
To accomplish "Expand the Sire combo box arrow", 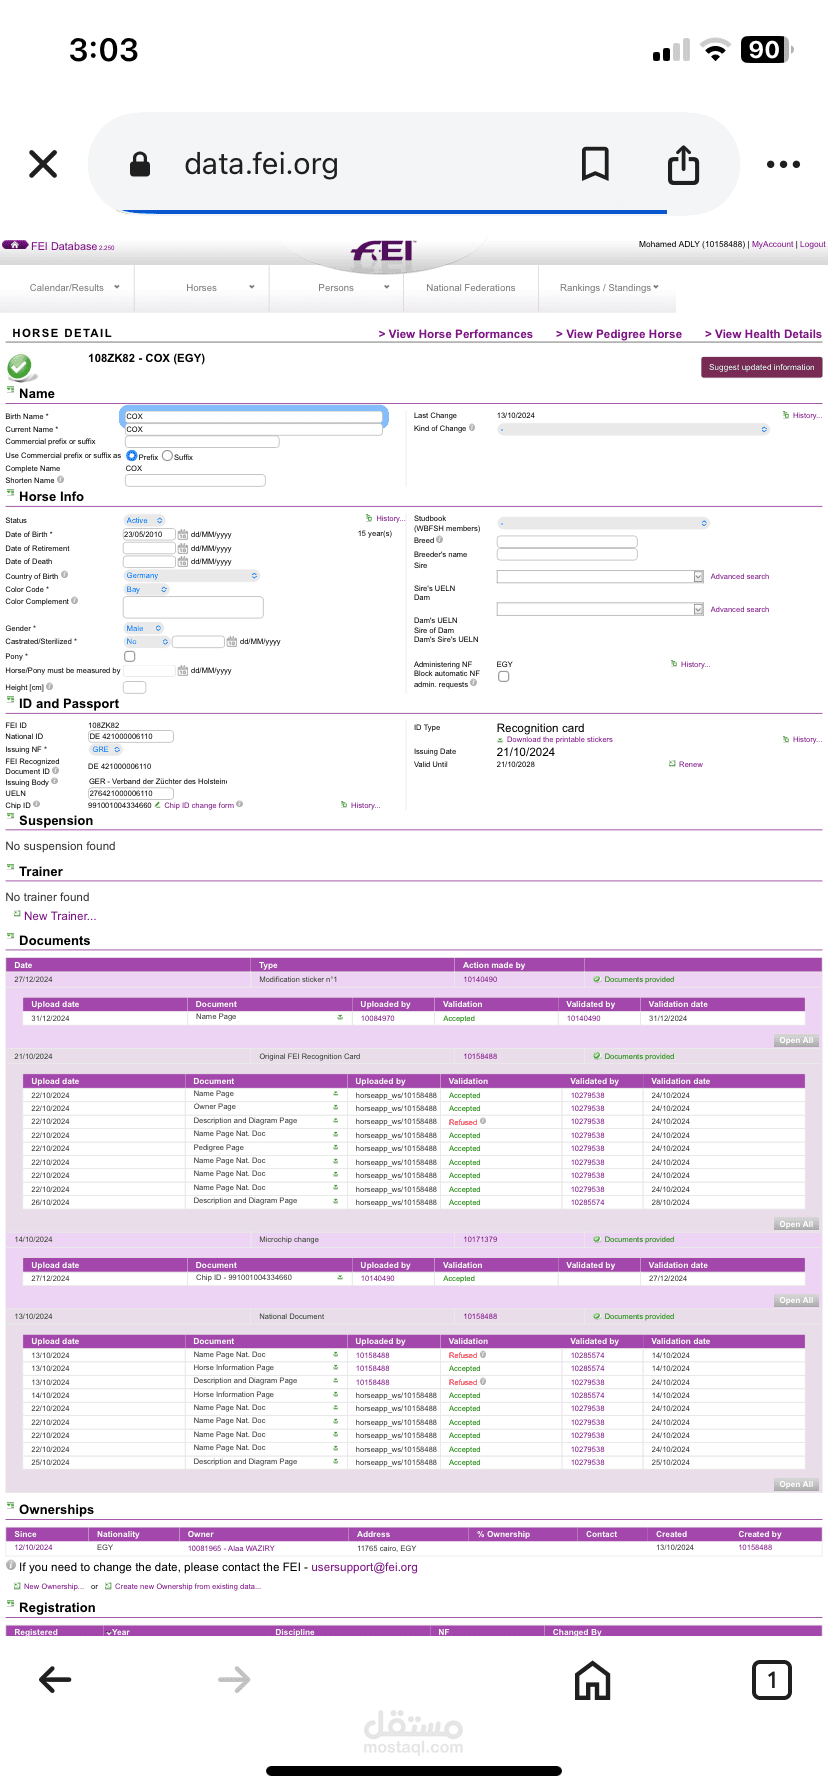I will coord(698,576).
